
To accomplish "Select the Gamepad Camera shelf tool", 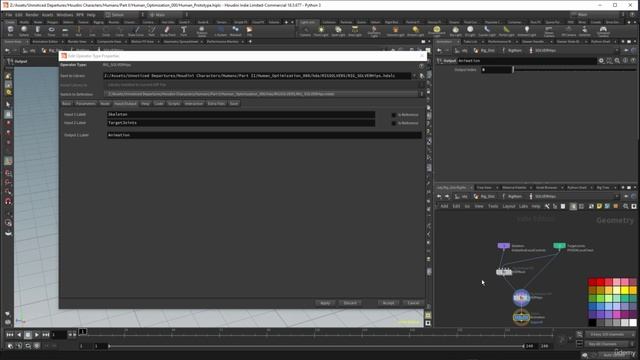I will pos(603,31).
